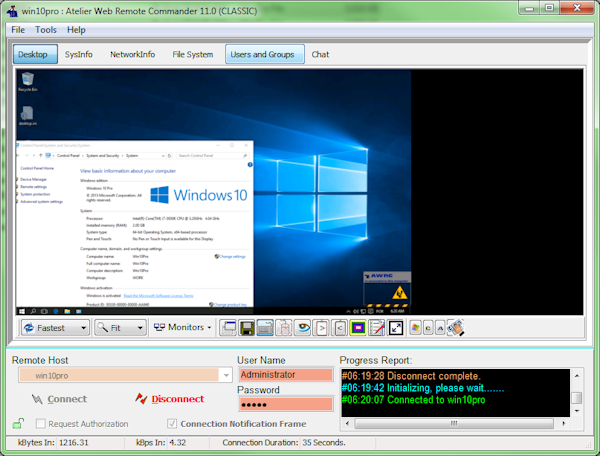Click the floppy disk save screenshot icon
This screenshot has height=456, width=600.
point(247,328)
